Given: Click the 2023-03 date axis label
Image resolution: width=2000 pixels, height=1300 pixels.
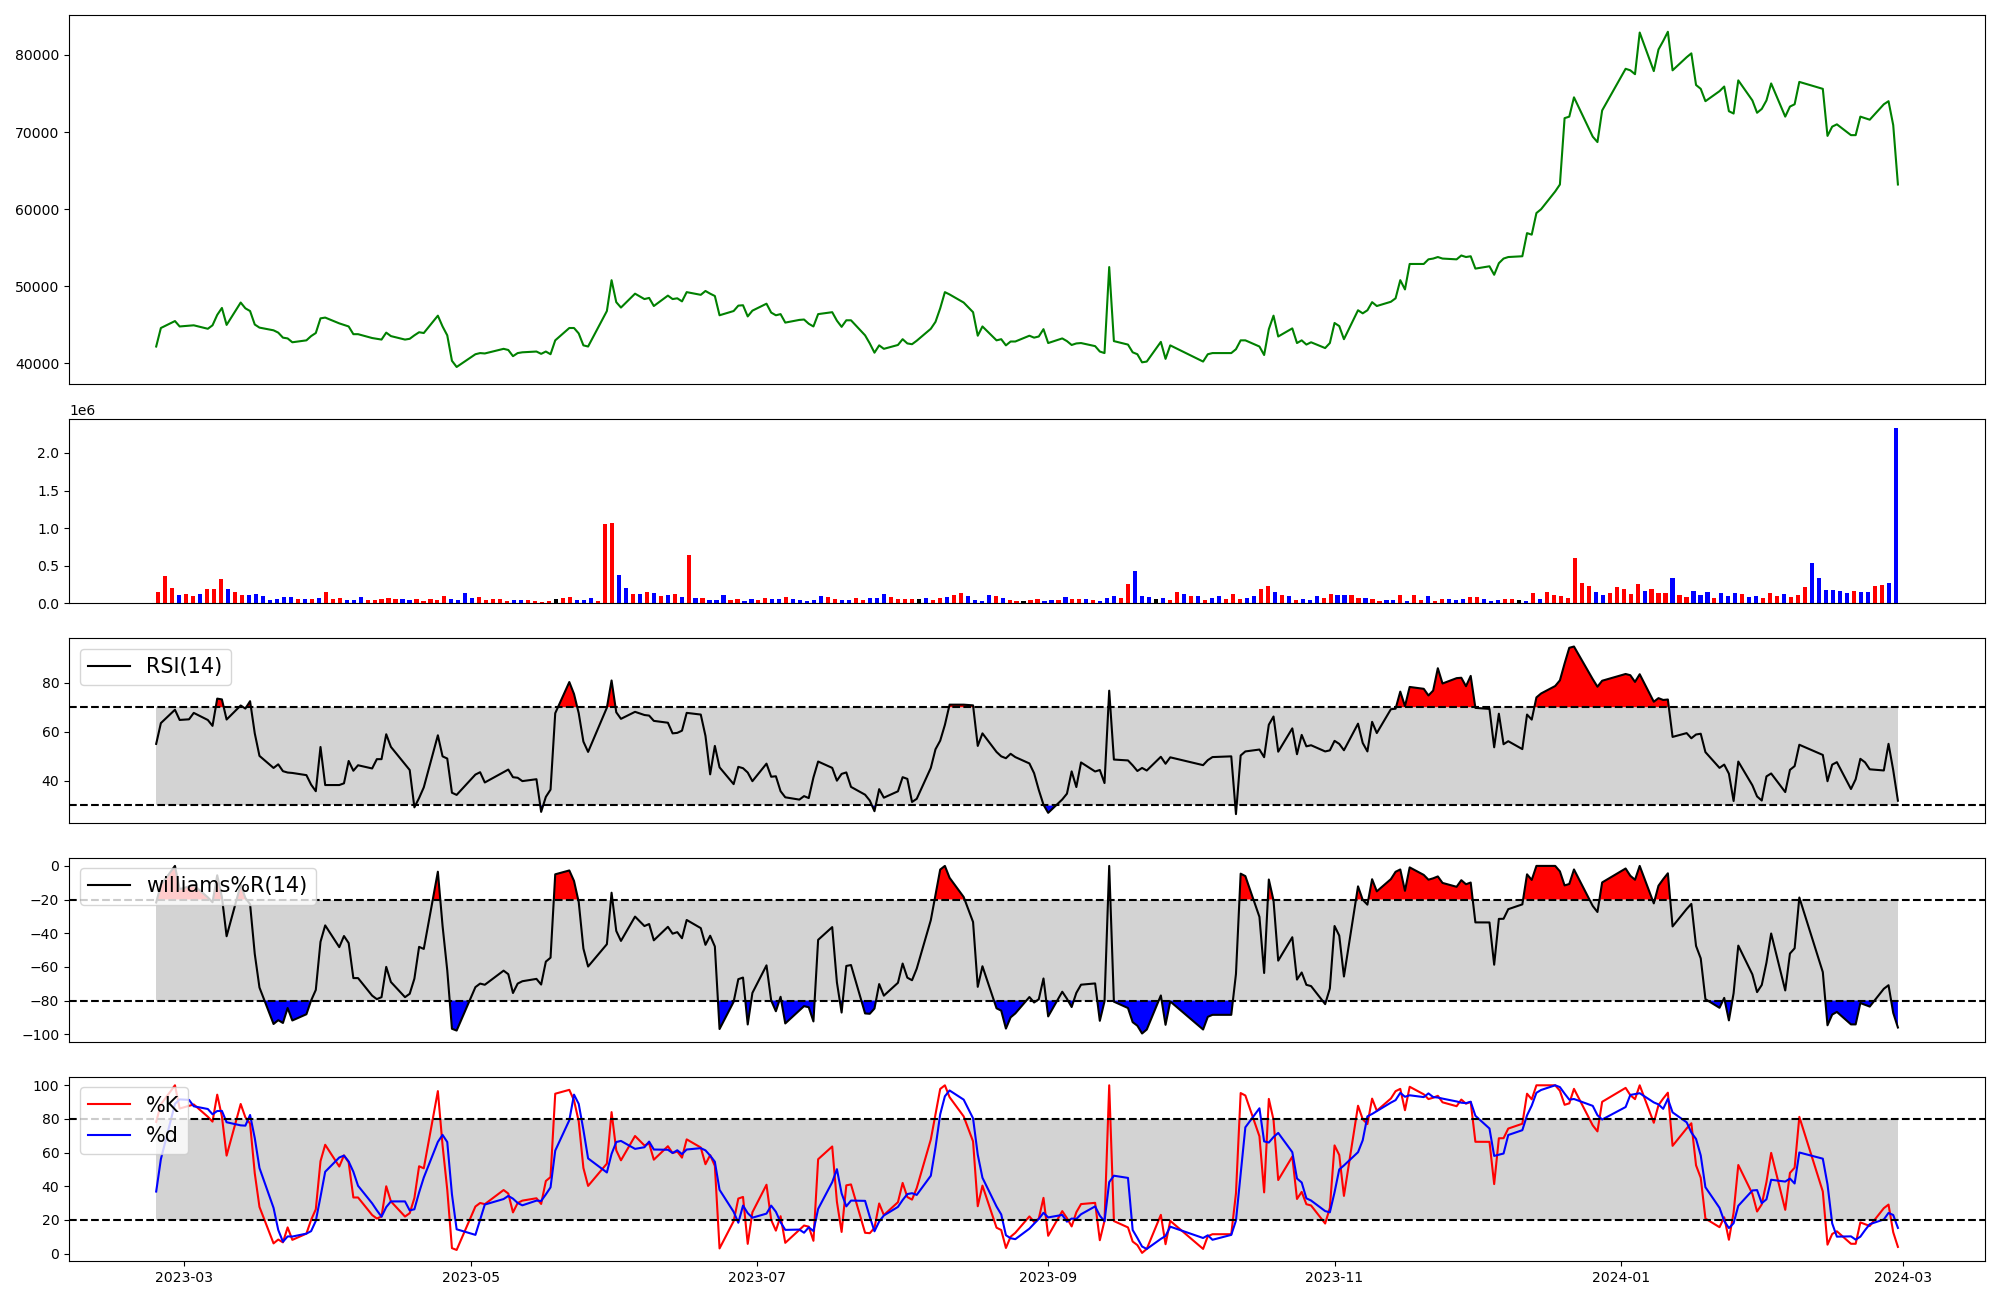Looking at the screenshot, I should pyautogui.click(x=184, y=1277).
